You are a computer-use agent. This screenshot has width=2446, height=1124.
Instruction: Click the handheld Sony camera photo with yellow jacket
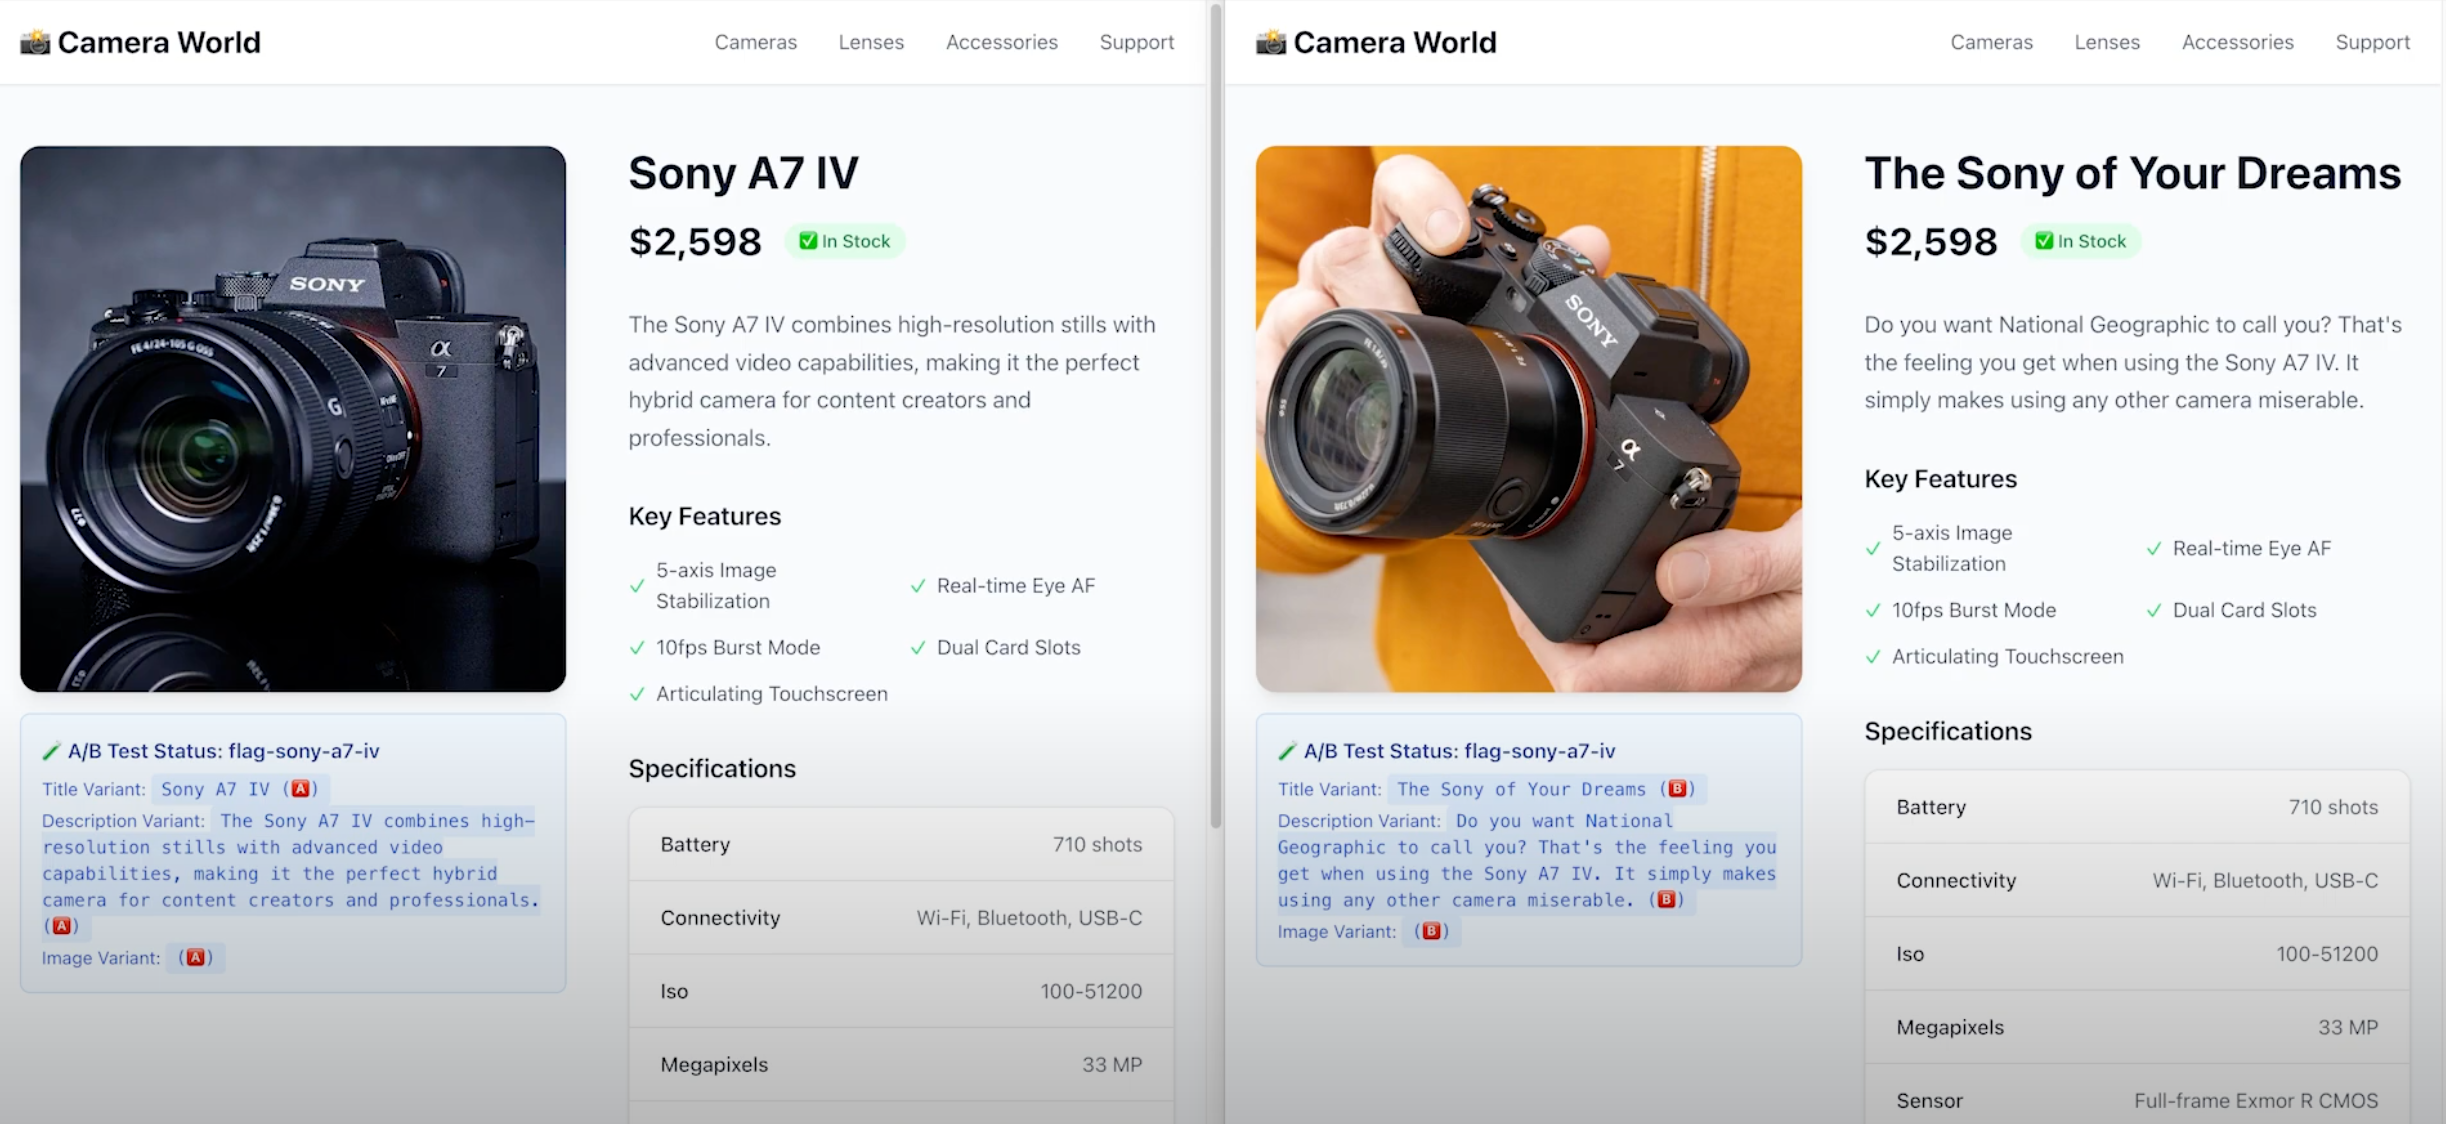[1528, 419]
